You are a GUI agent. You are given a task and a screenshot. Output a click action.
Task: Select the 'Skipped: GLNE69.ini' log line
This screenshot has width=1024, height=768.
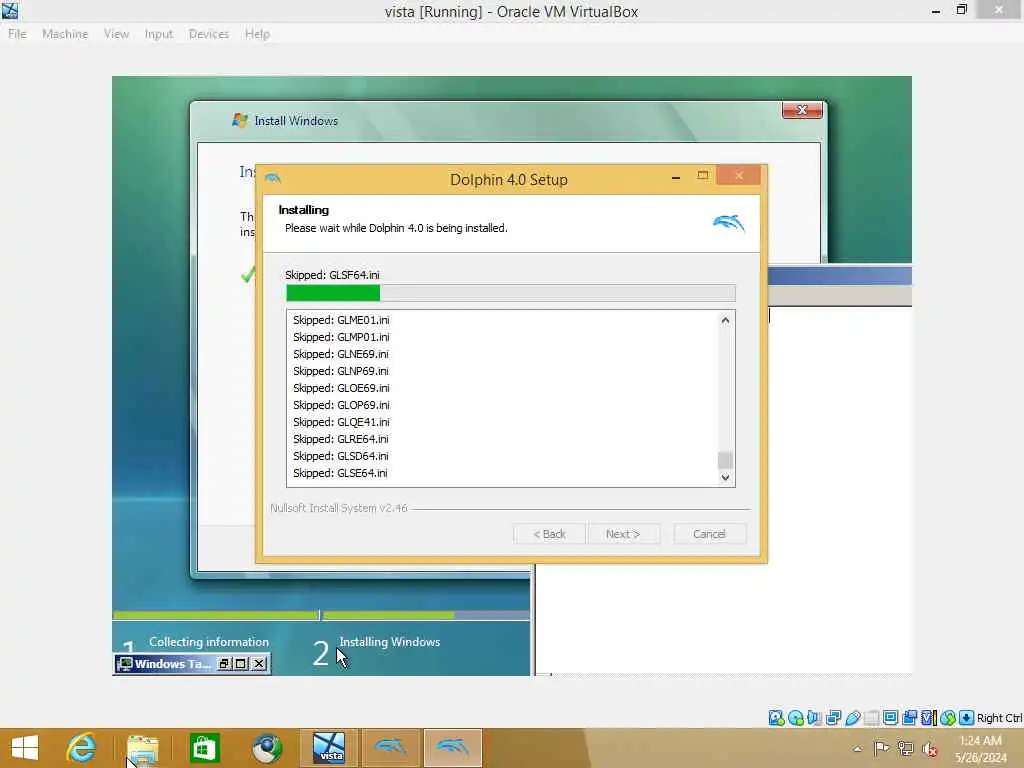(340, 354)
